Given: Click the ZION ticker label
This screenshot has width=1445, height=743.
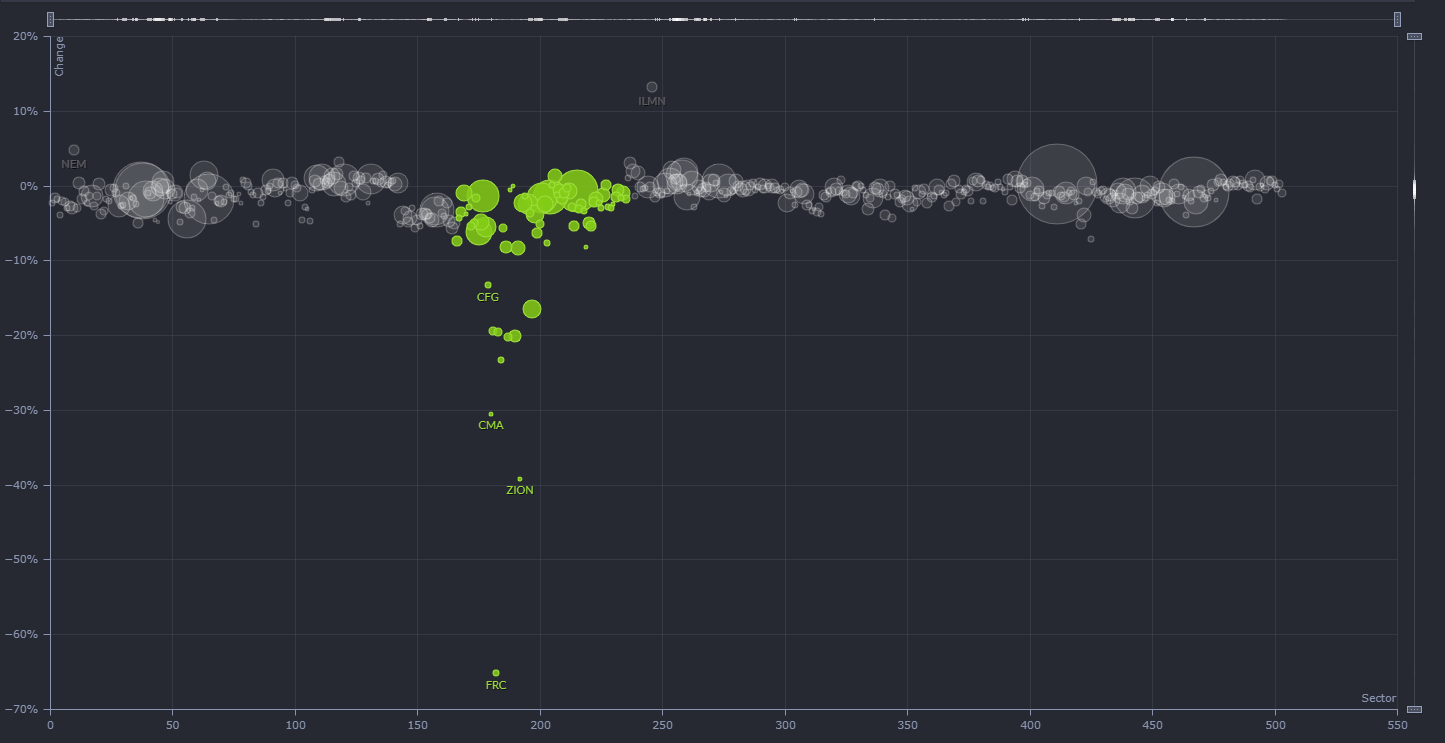Looking at the screenshot, I should 520,490.
